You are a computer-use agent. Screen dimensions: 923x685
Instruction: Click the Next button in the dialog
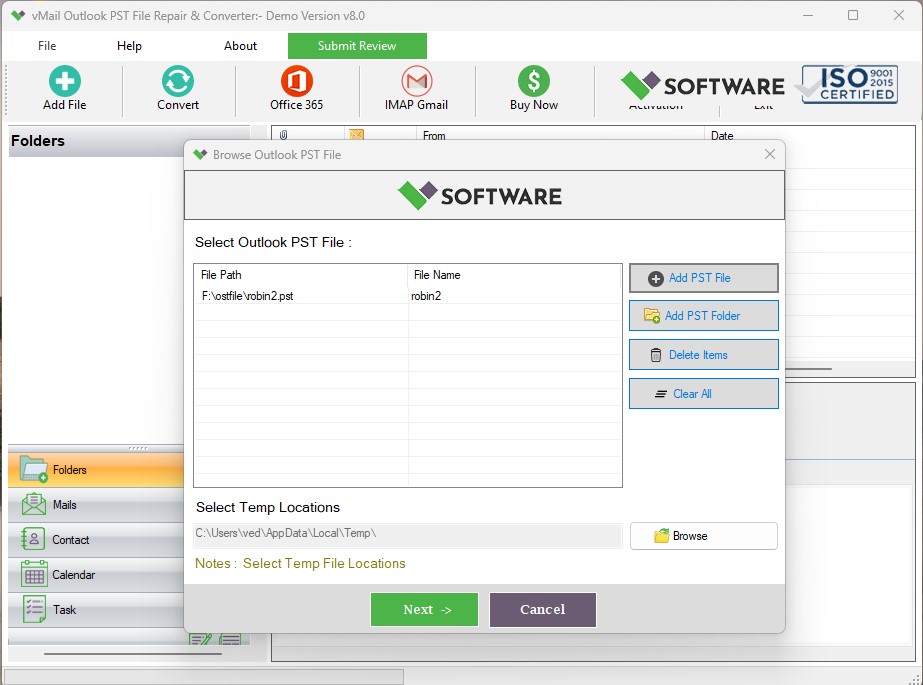[424, 609]
